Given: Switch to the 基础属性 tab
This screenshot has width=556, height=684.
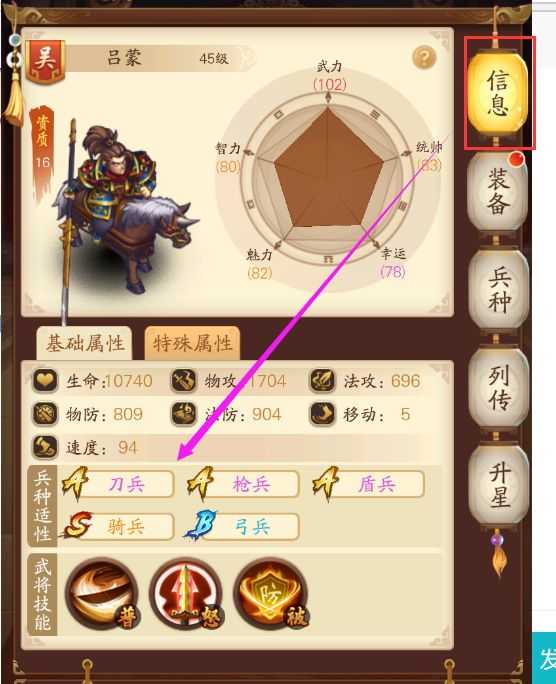Looking at the screenshot, I should click(85, 343).
